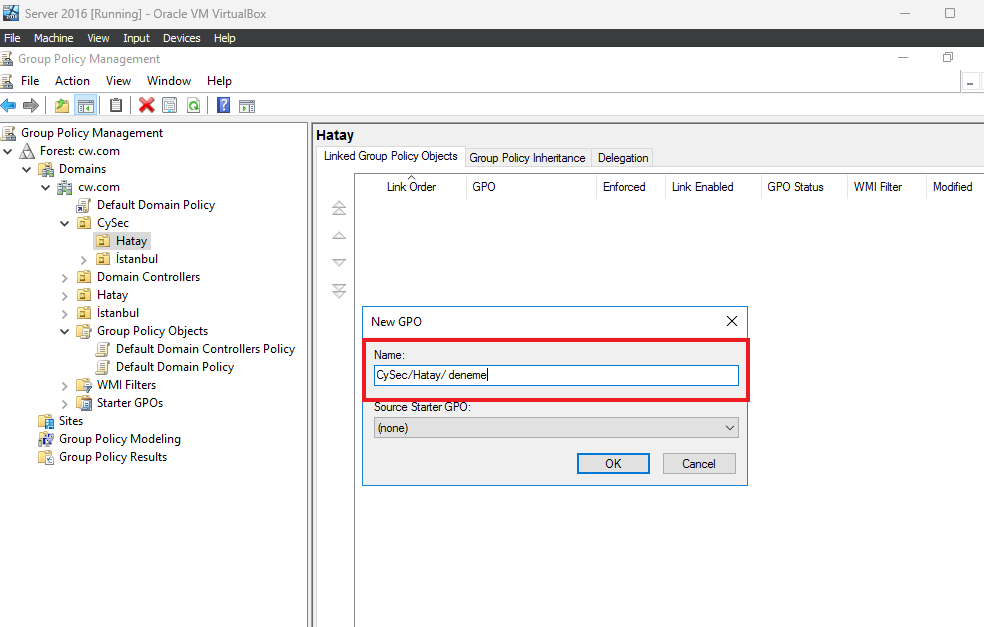
Task: Click the Default Domain Controllers Policy scroll icon
Action: pos(102,349)
